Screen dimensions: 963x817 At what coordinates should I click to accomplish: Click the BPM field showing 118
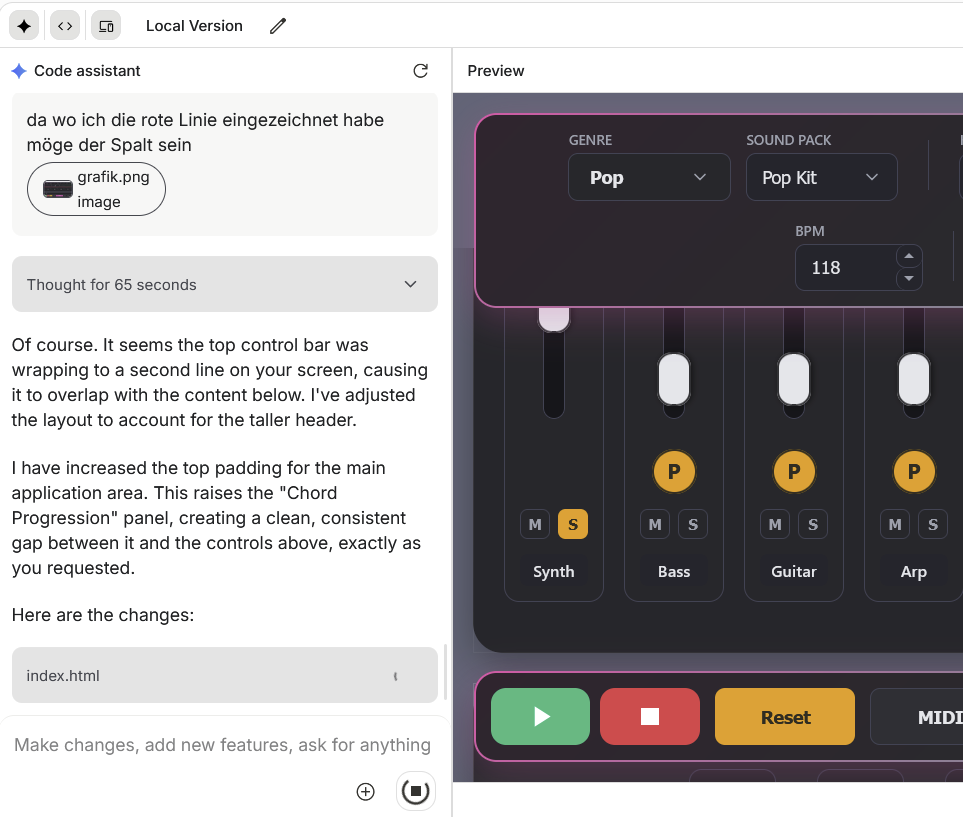[x=845, y=268]
